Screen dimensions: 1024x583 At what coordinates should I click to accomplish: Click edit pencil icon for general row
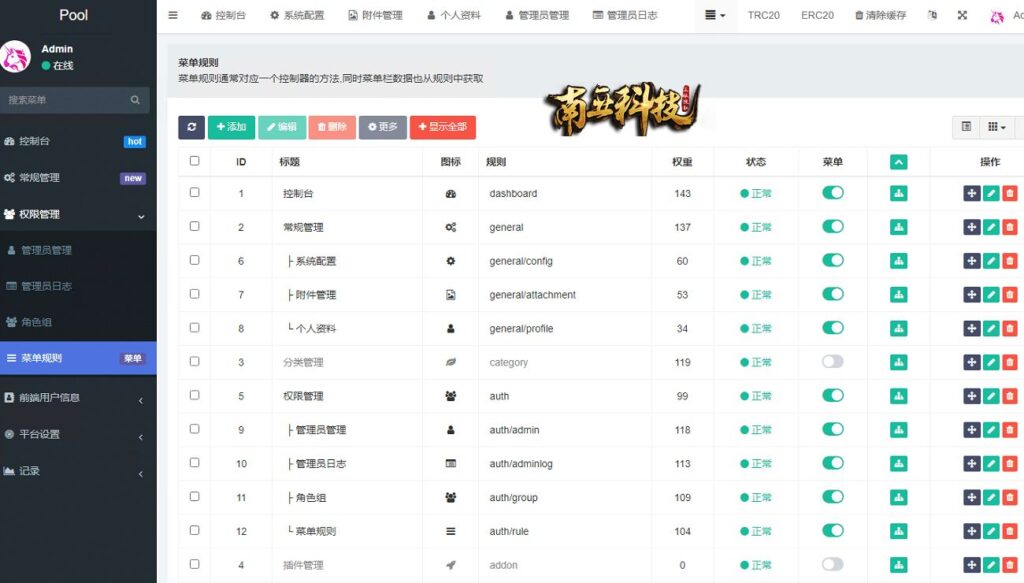[x=991, y=227]
